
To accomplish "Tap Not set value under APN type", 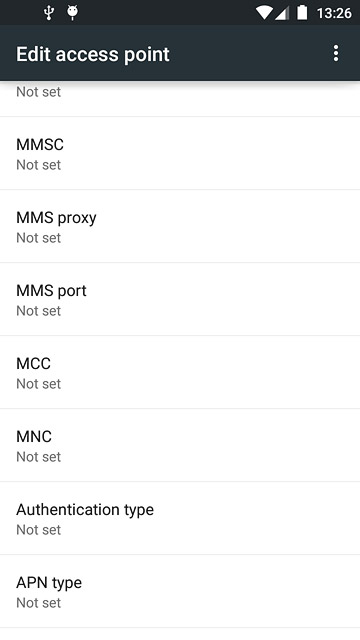I will (38, 603).
